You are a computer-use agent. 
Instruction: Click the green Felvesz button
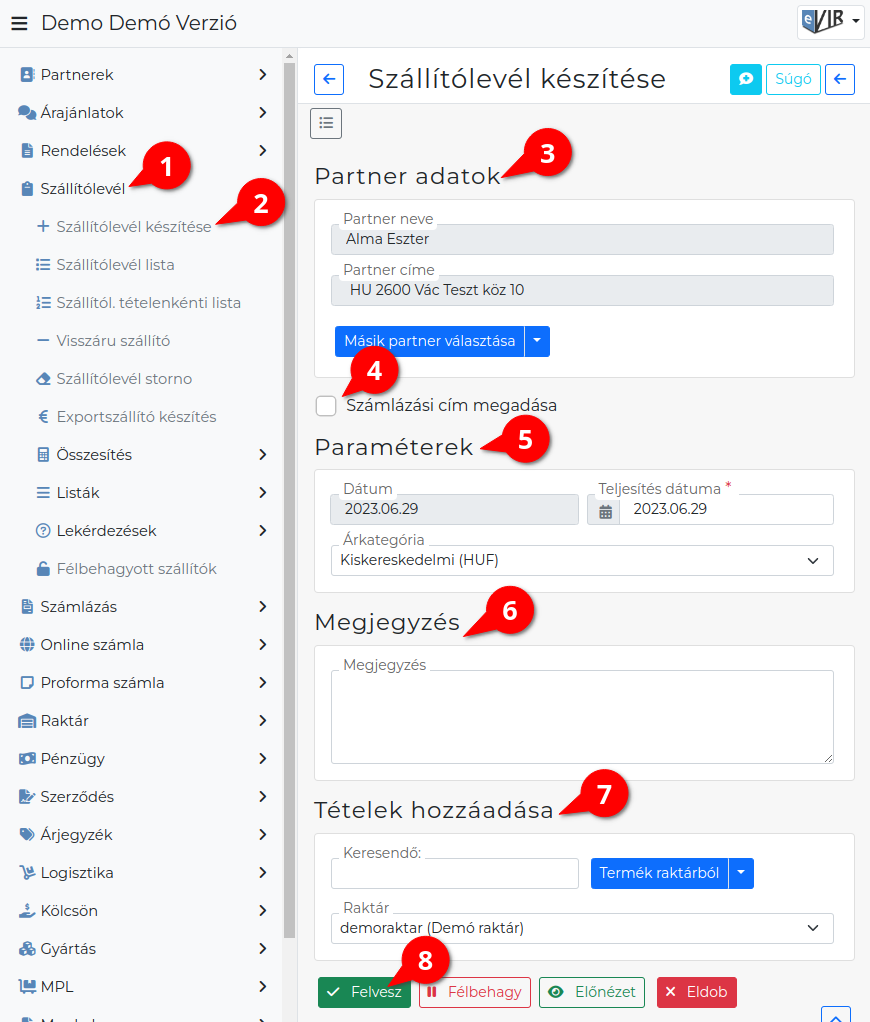pos(364,993)
